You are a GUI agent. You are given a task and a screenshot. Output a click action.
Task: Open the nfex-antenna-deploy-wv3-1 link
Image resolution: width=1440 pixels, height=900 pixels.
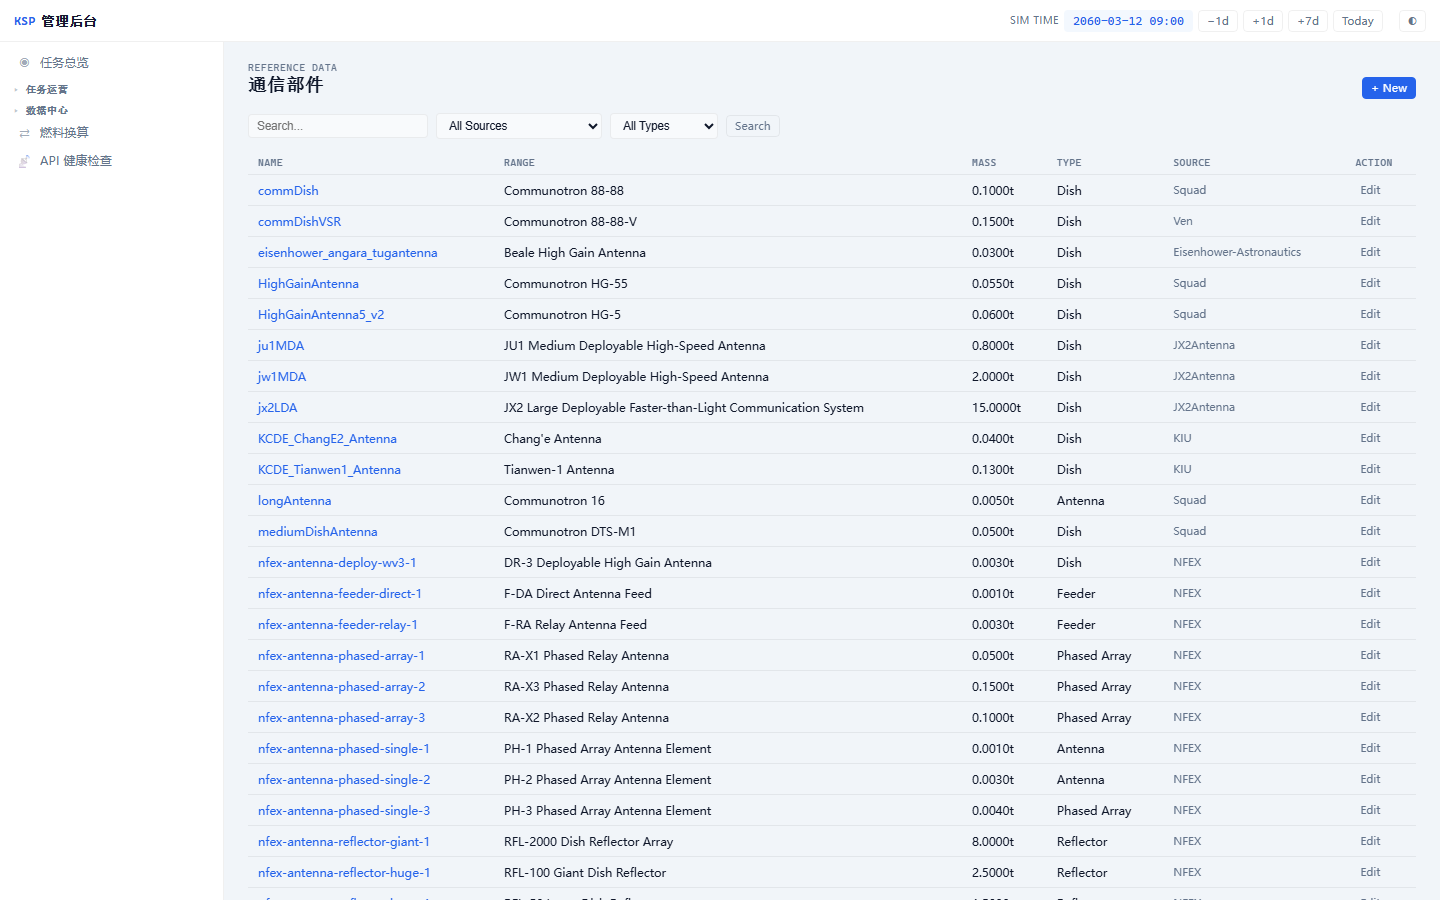[337, 562]
